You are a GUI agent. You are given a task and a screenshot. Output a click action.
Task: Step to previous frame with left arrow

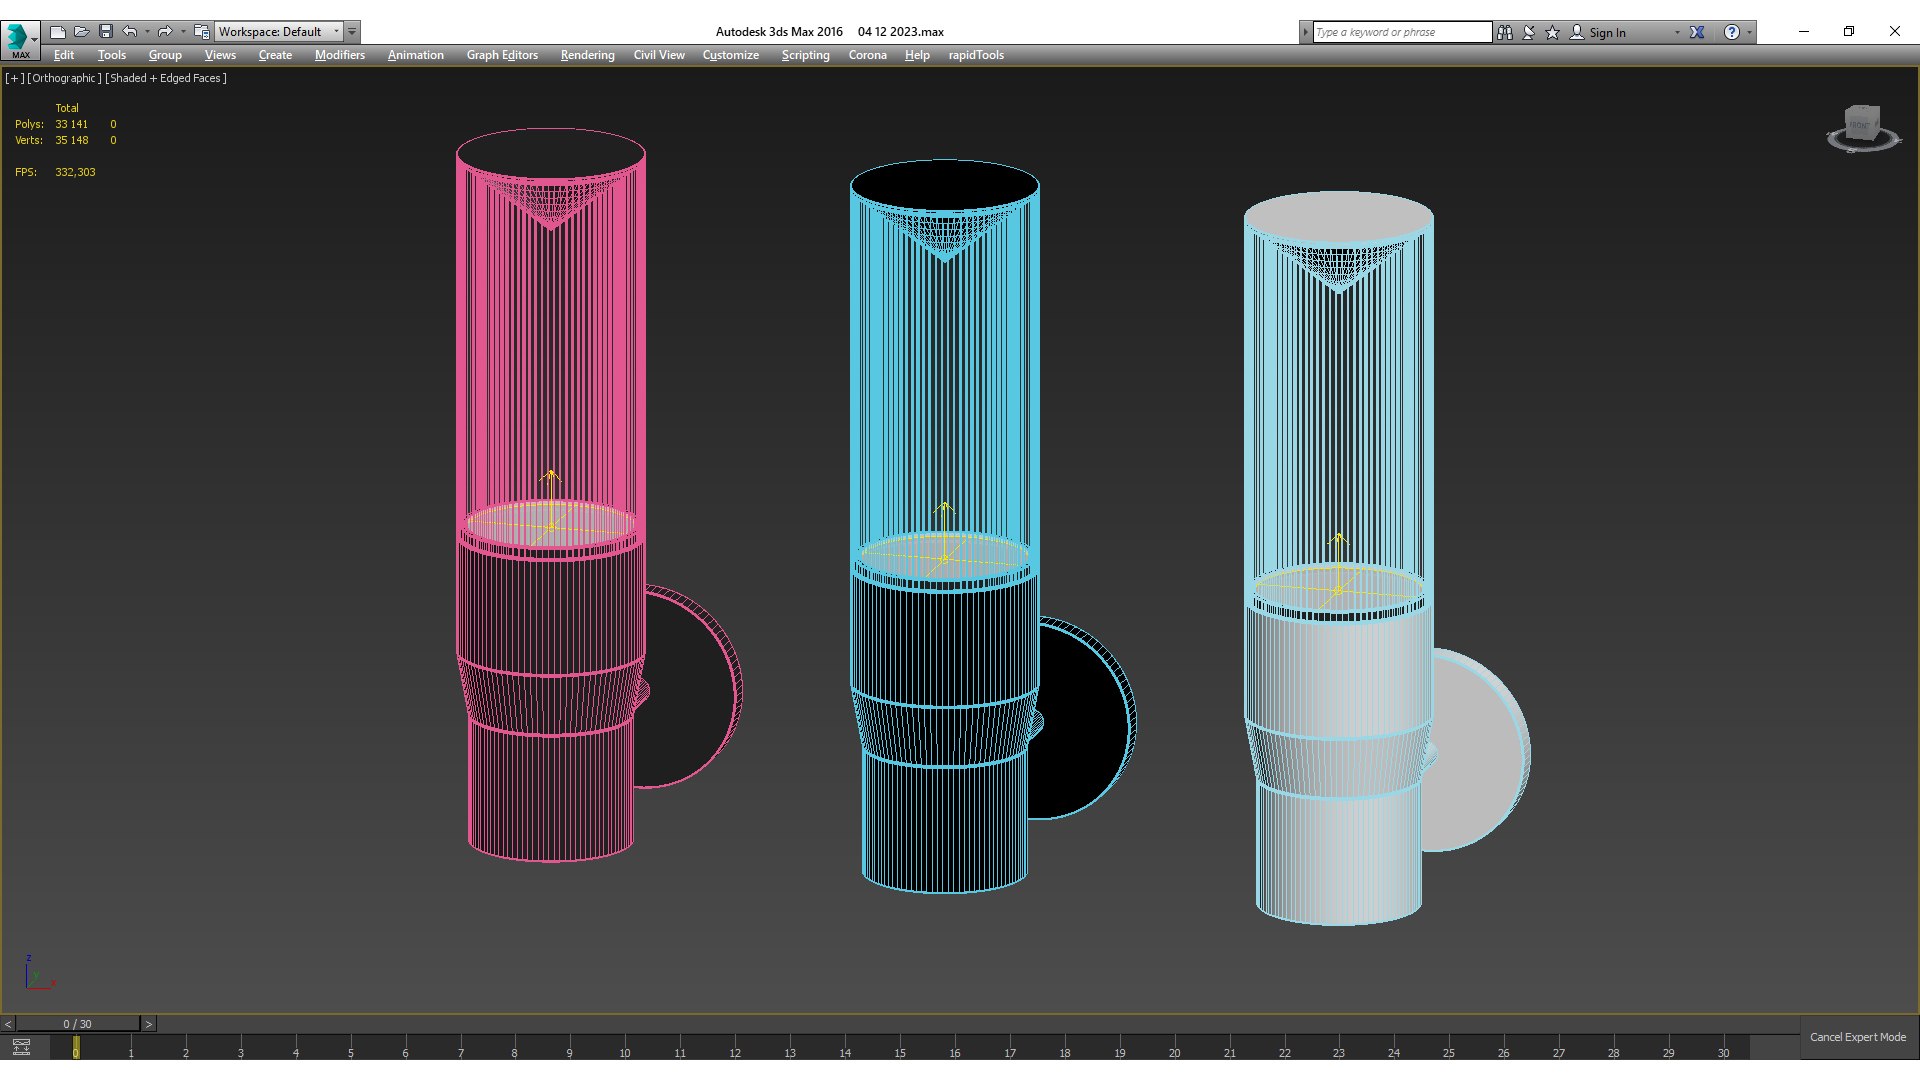click(8, 1024)
